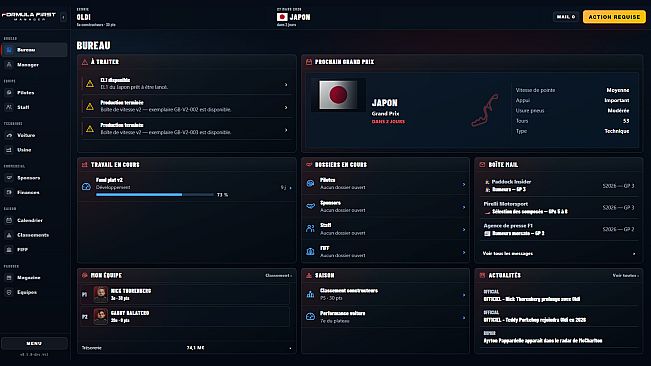Click the Équipes sidebar icon

[x=9, y=292]
